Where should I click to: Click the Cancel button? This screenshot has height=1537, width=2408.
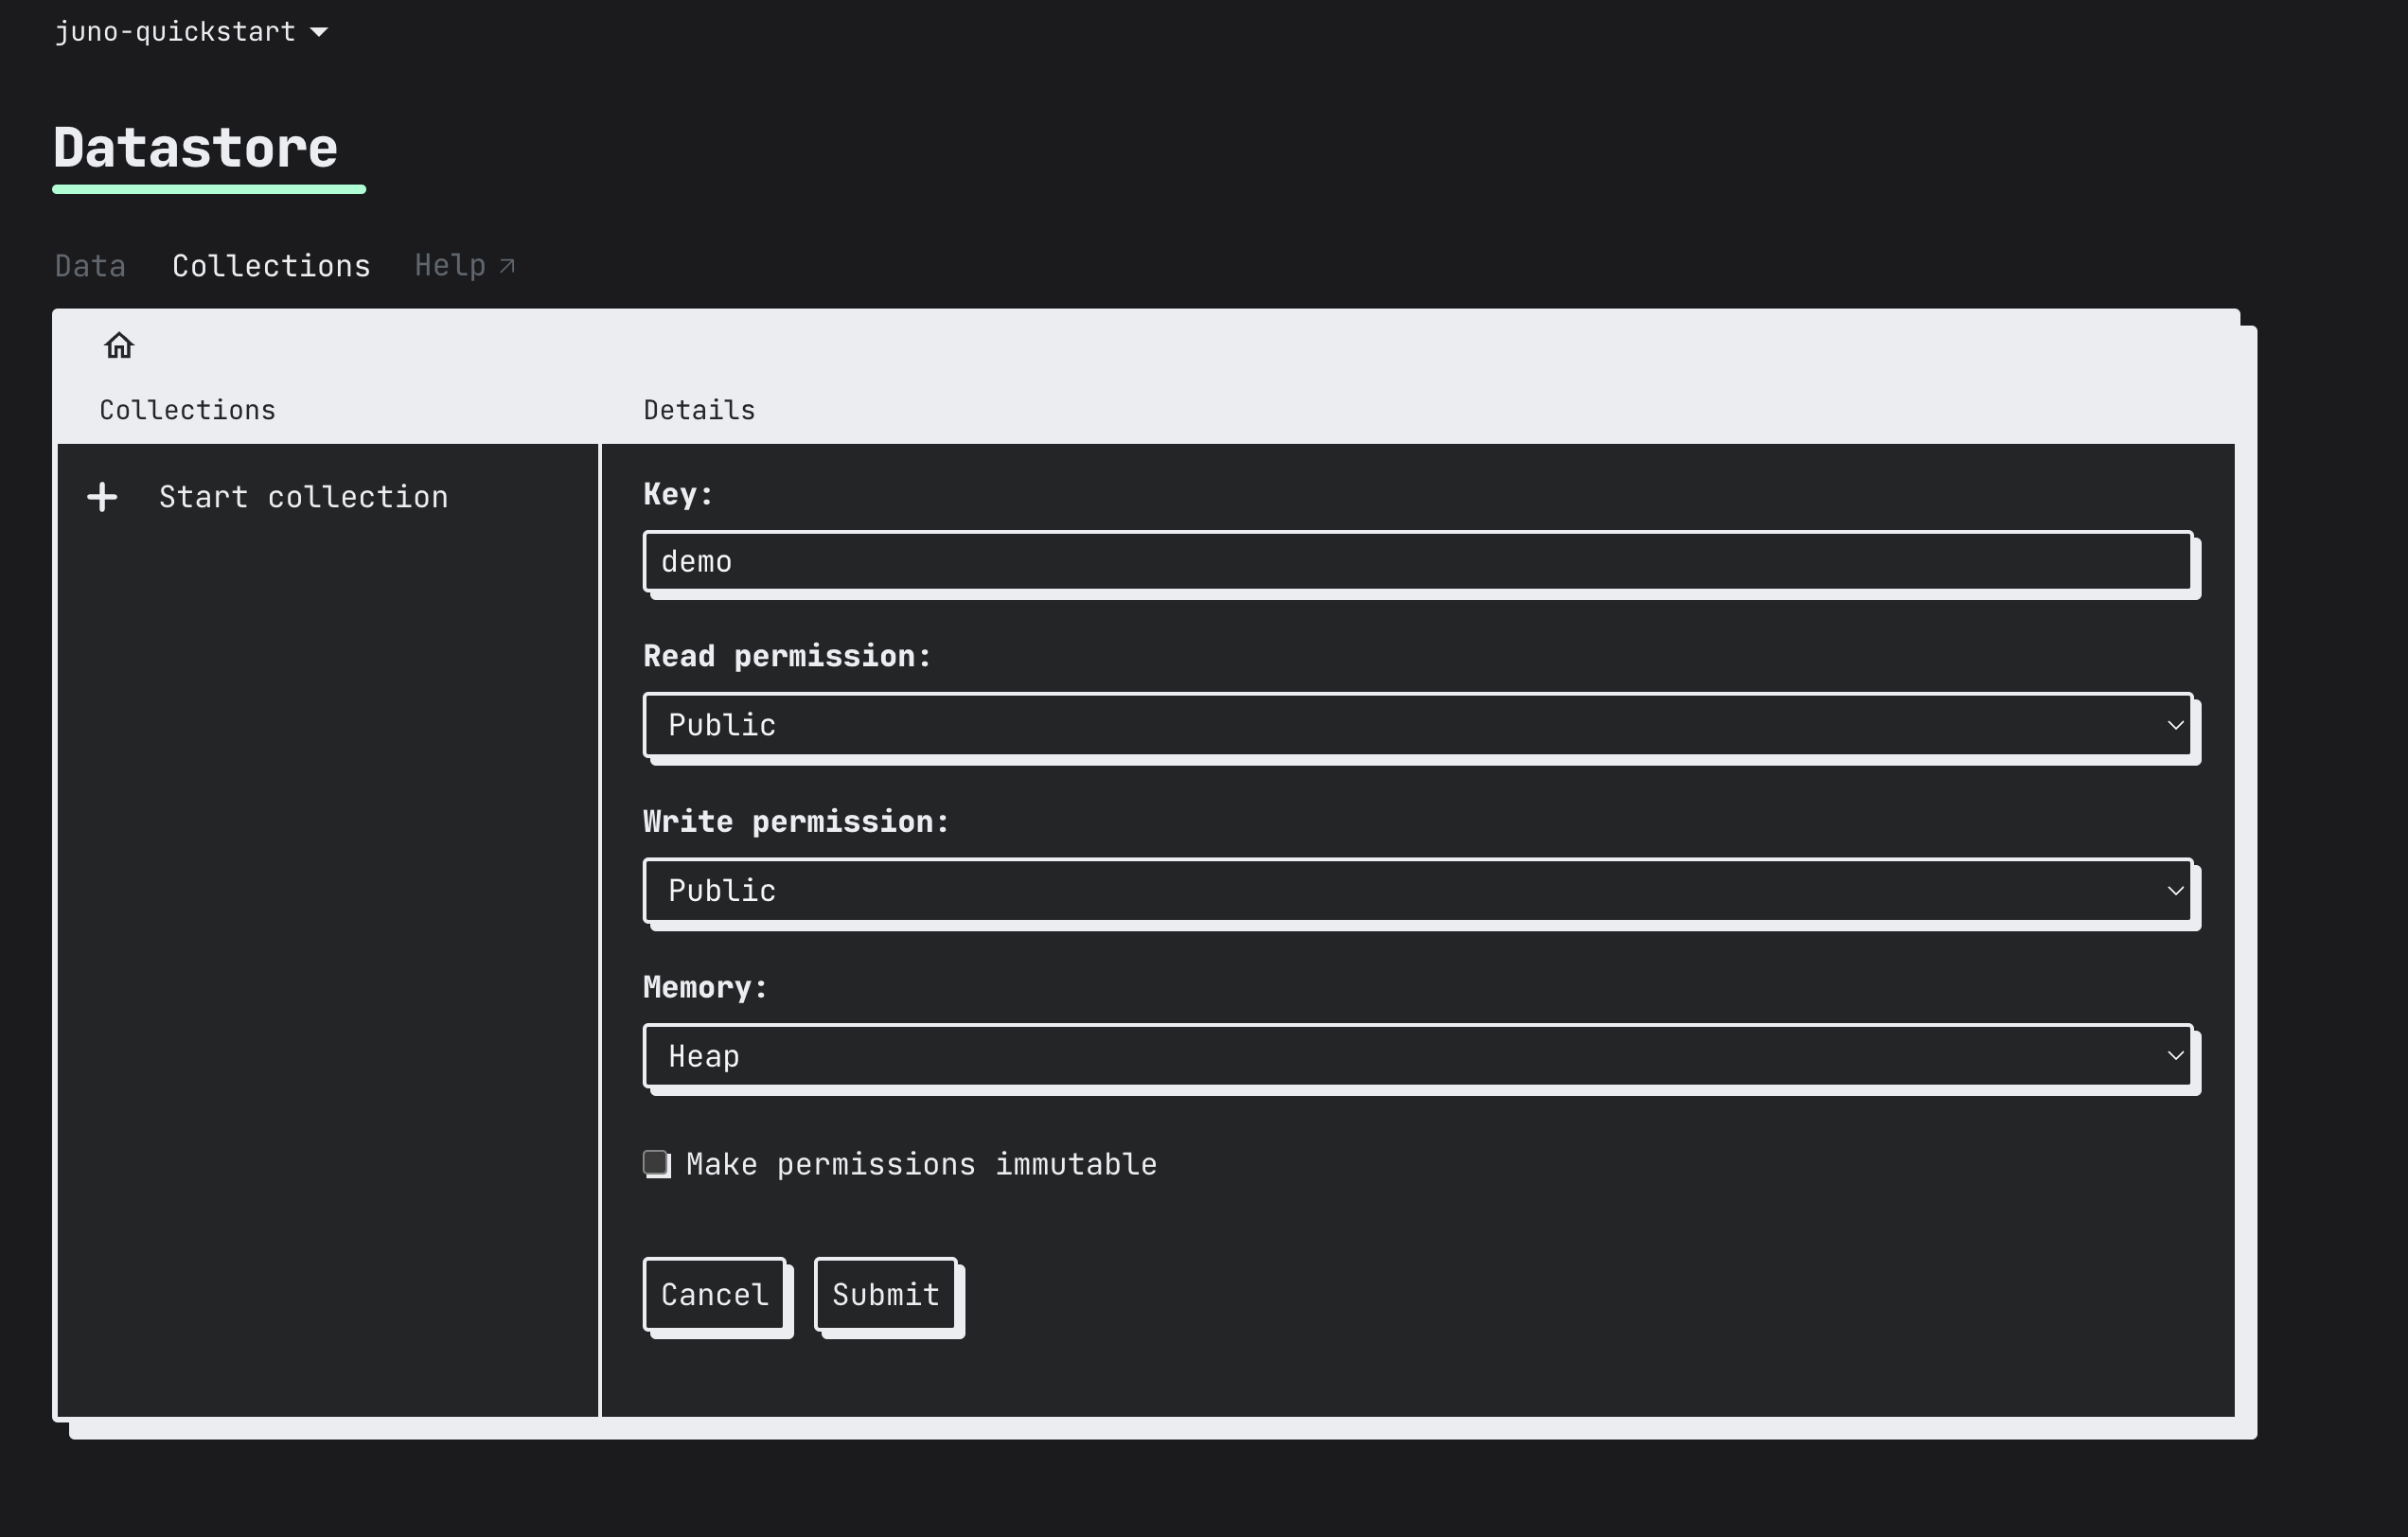click(x=715, y=1295)
